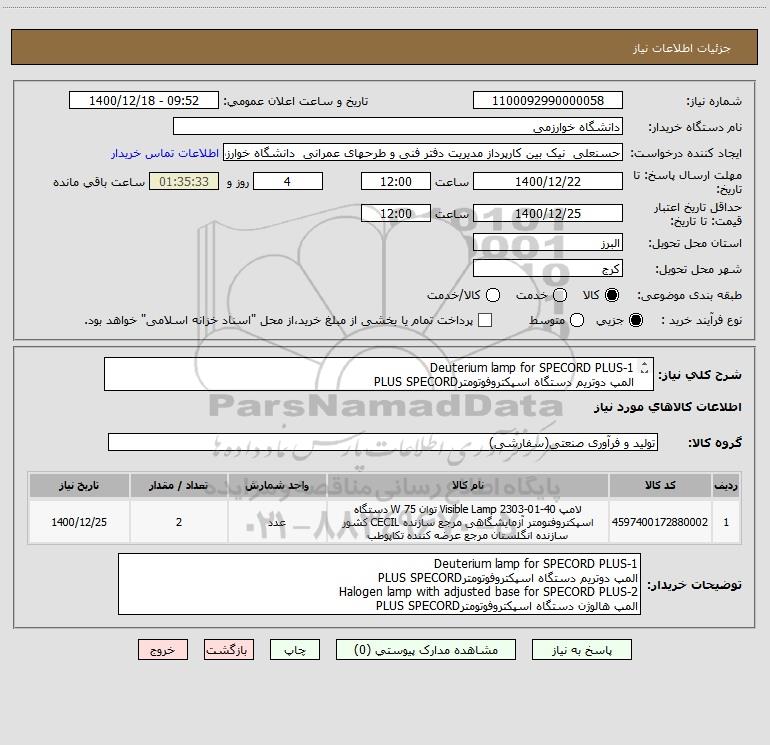Click the remaining time field 01:35:33
Image resolution: width=770 pixels, height=745 pixels.
[x=184, y=181]
